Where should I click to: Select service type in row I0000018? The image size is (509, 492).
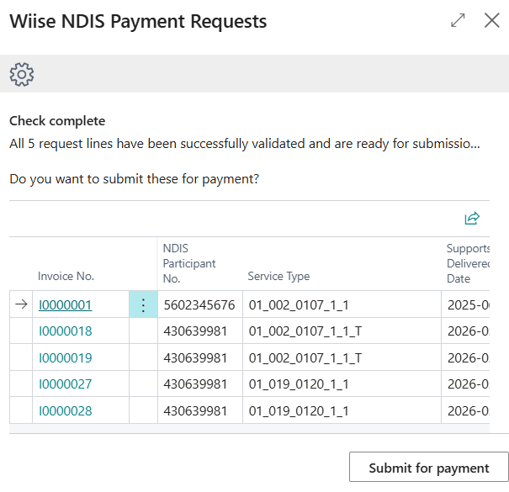pos(342,331)
